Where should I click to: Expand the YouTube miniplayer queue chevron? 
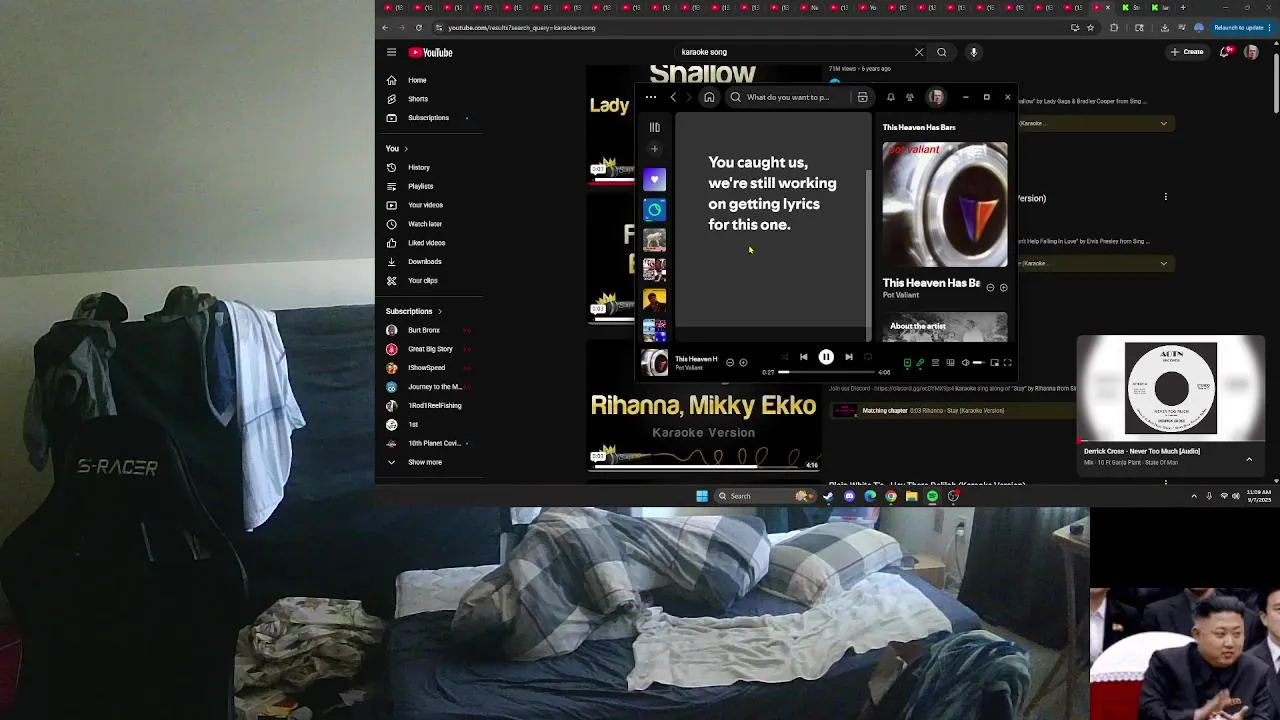[1249, 459]
